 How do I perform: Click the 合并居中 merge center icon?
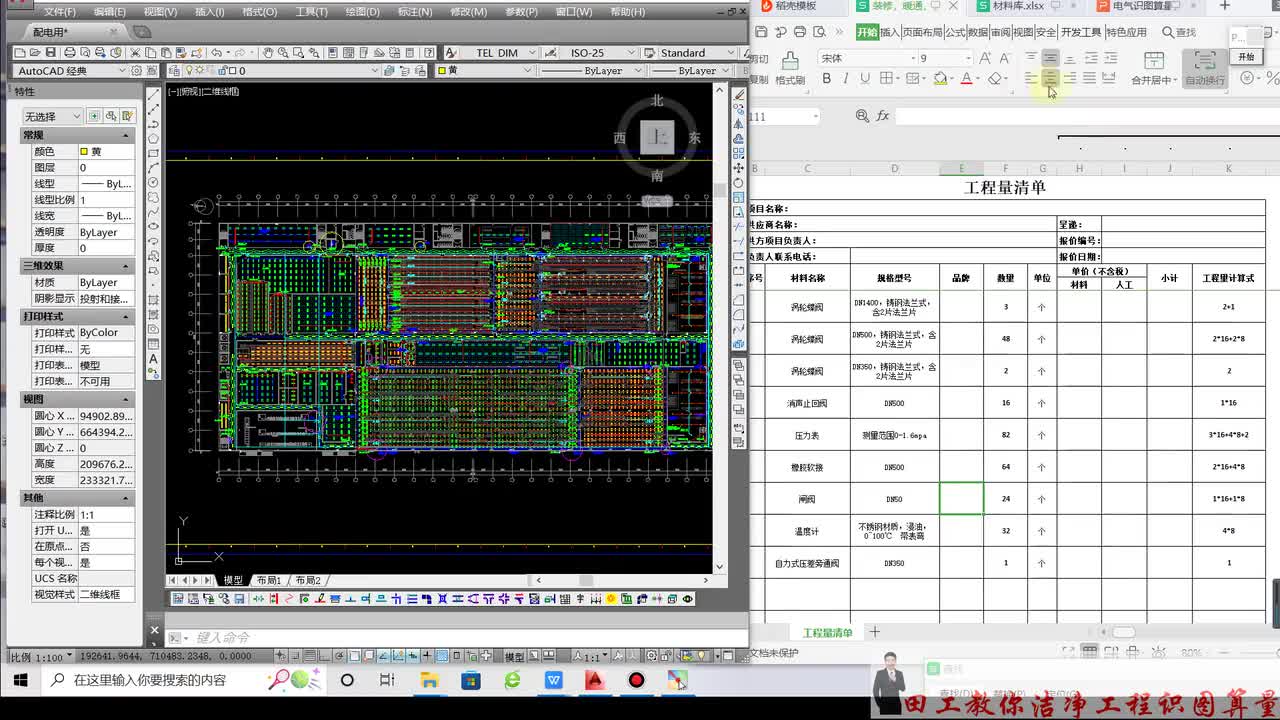click(1154, 69)
